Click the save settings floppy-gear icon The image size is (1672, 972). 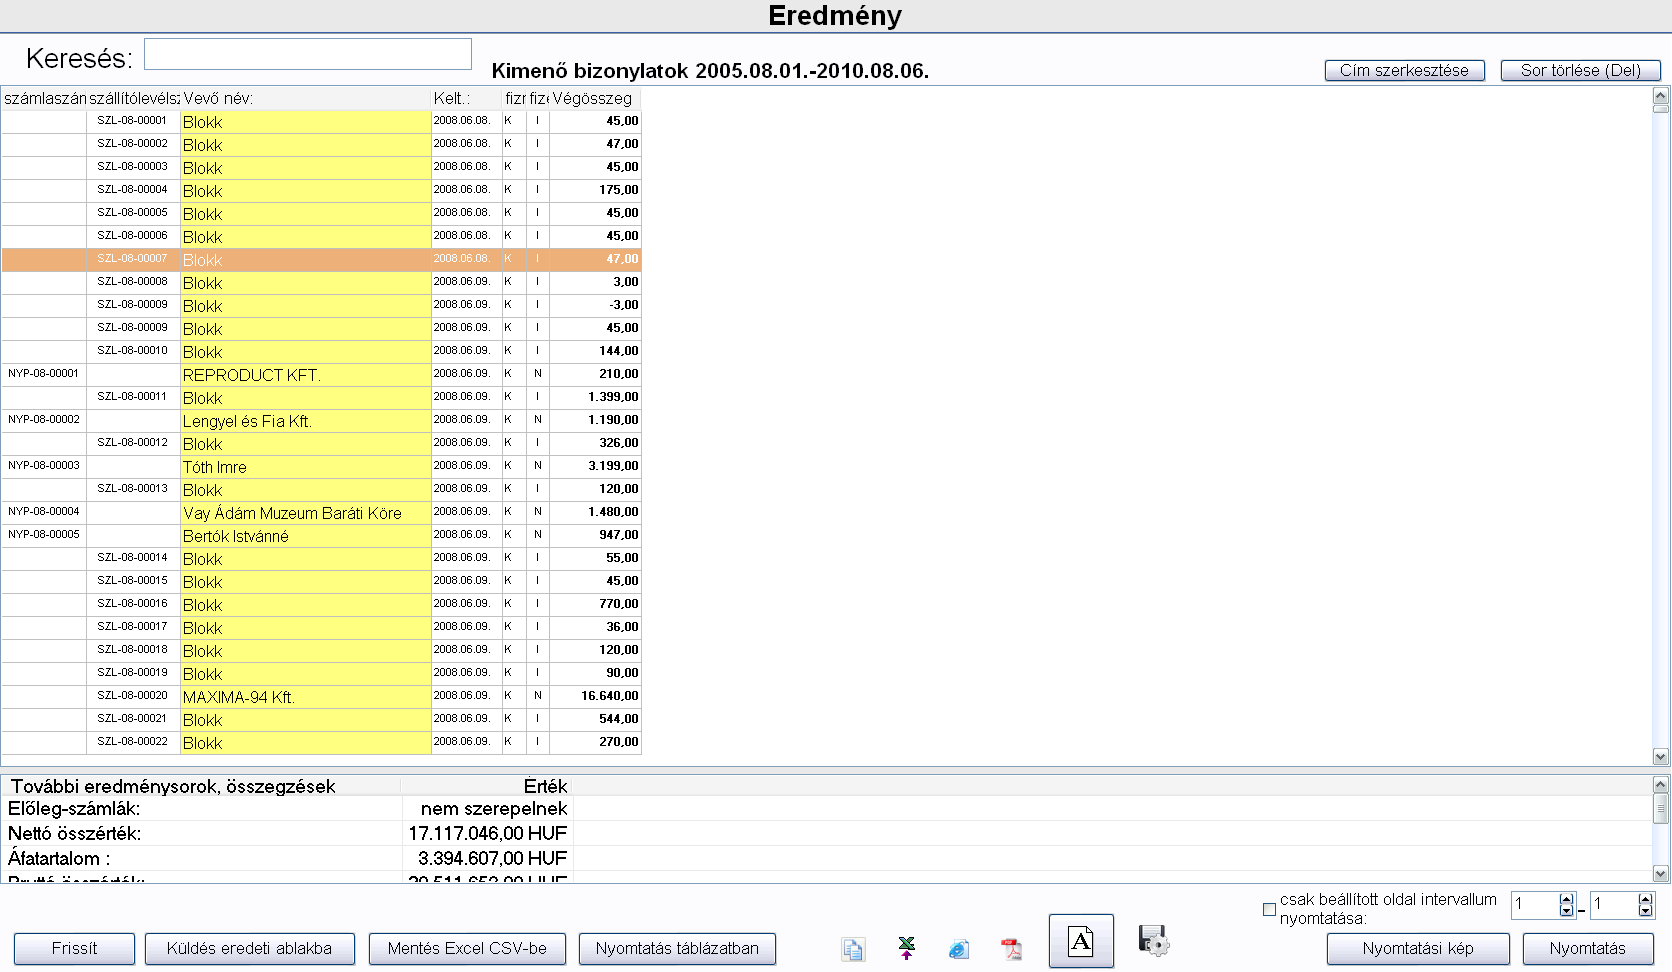(x=1153, y=940)
